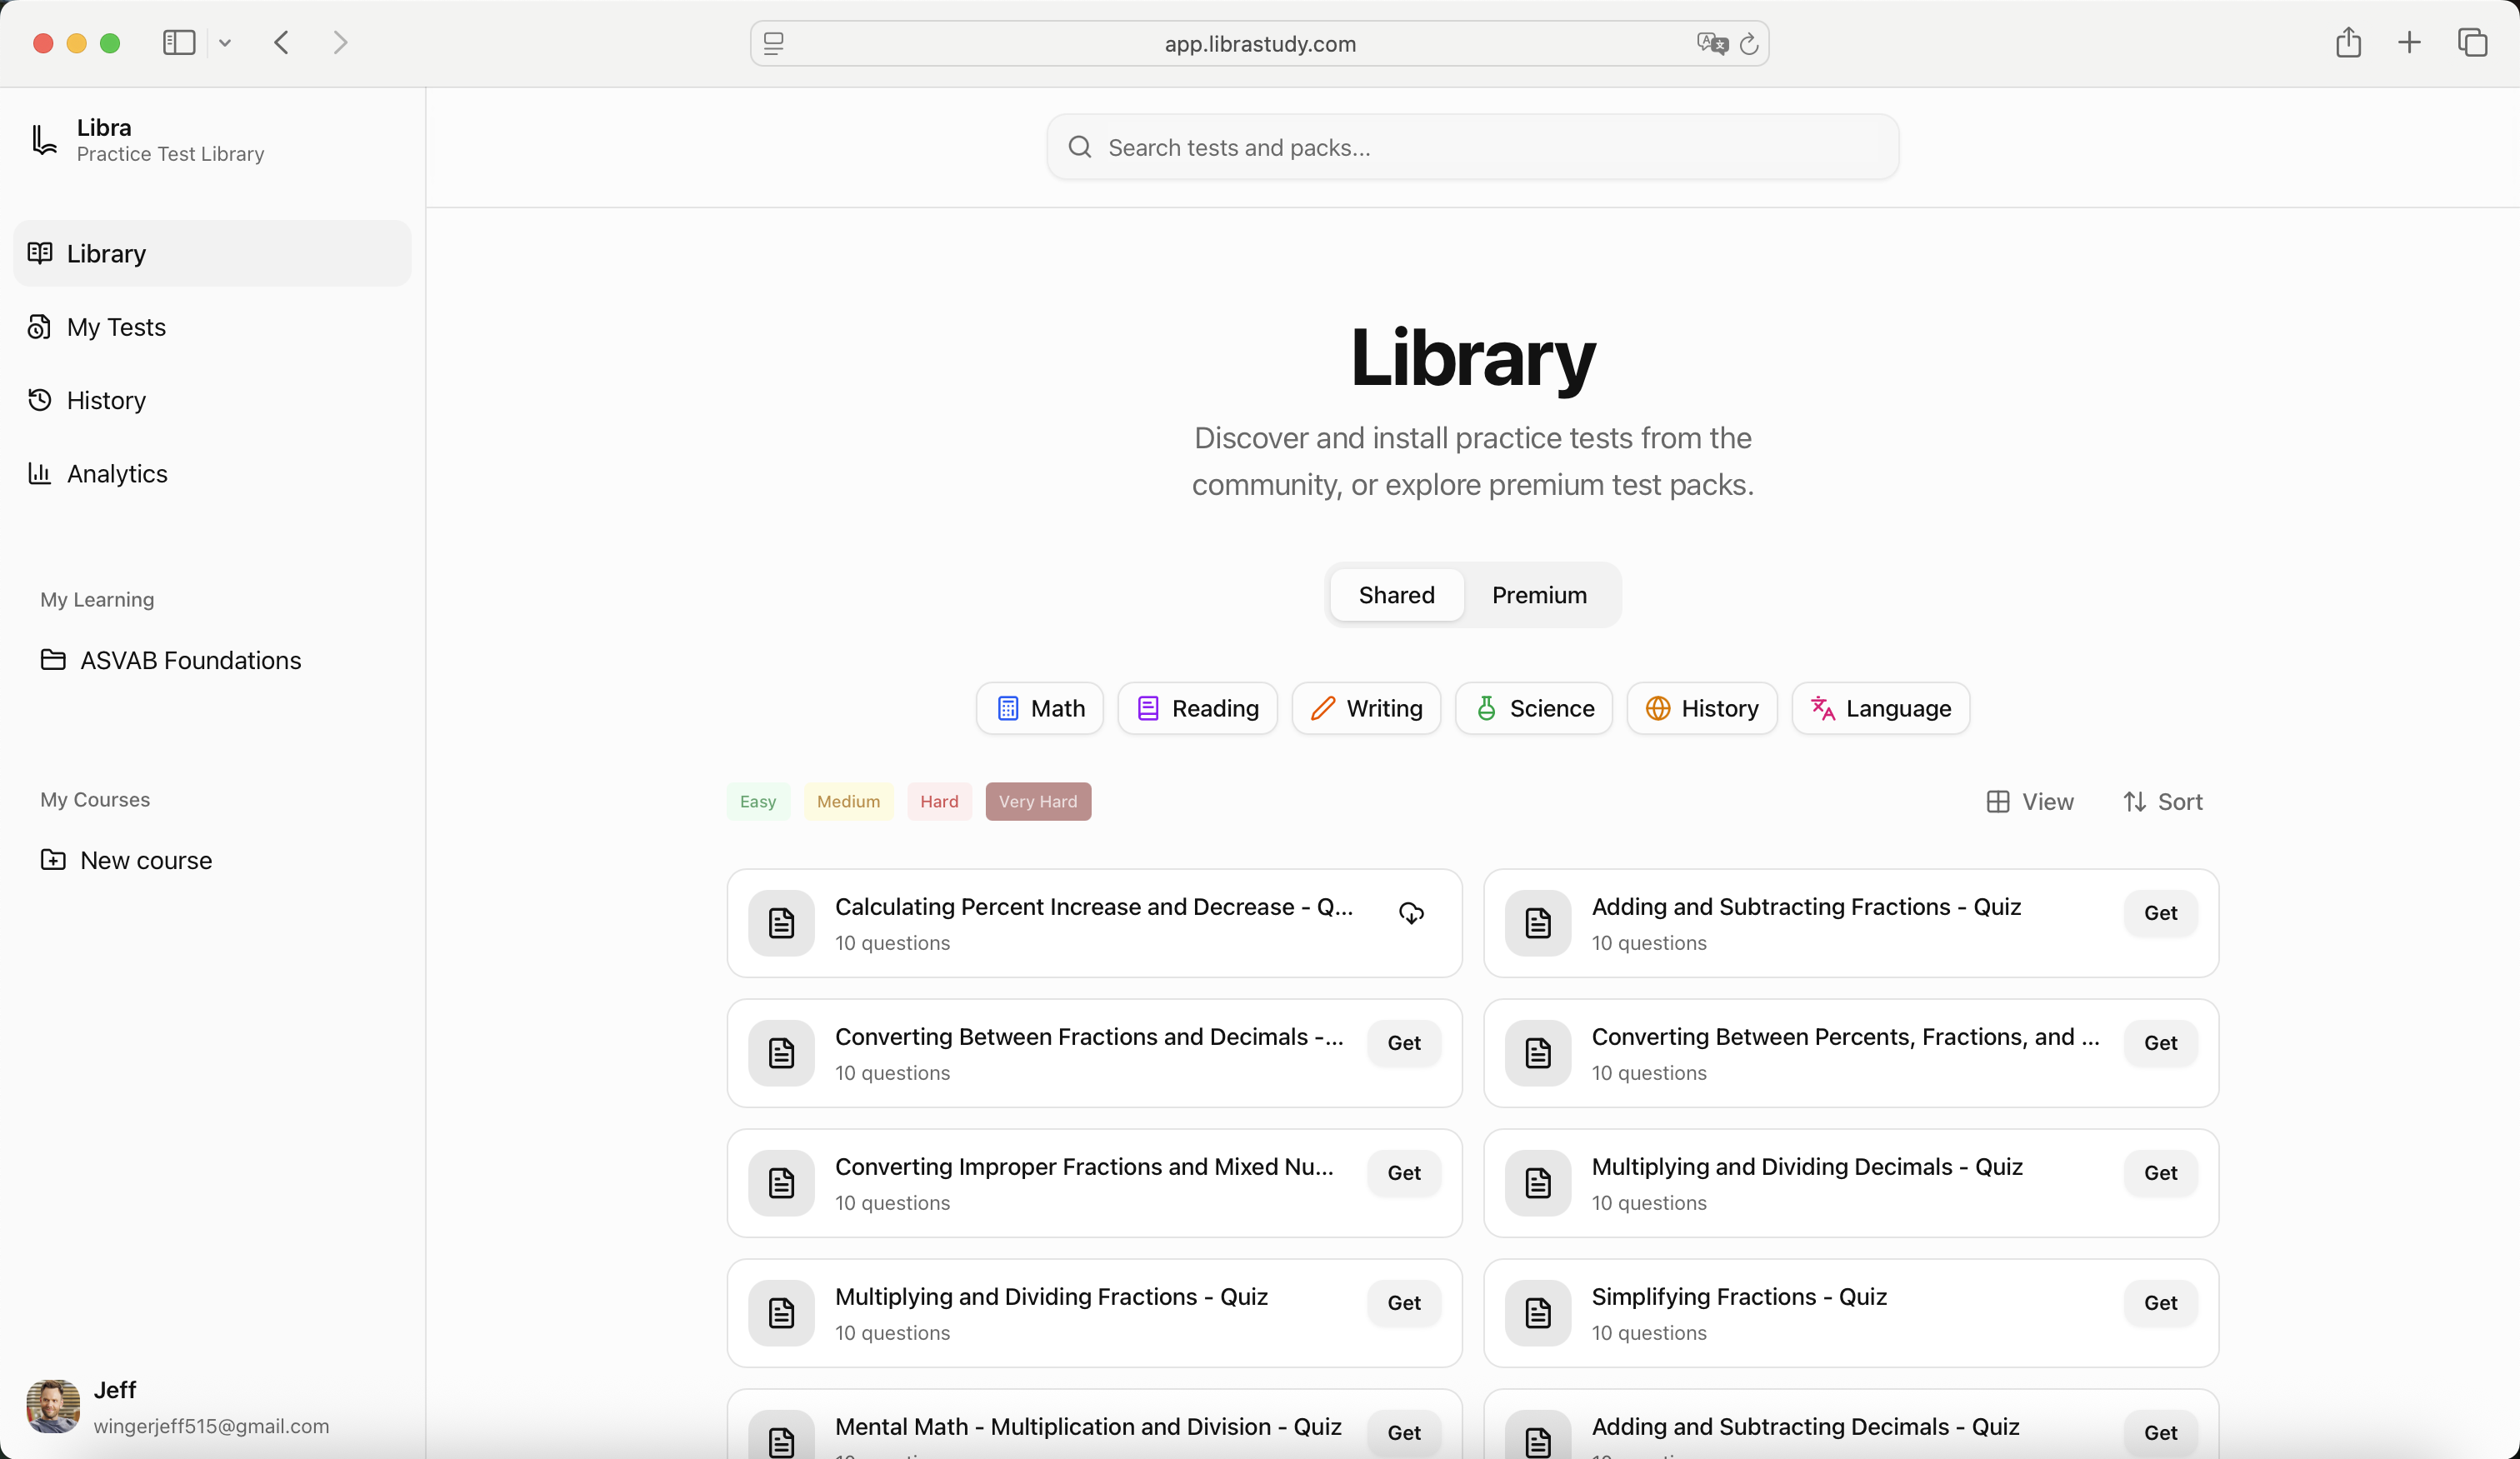Open the Library section icon in sidebar
The height and width of the screenshot is (1459, 2520).
pyautogui.click(x=41, y=253)
